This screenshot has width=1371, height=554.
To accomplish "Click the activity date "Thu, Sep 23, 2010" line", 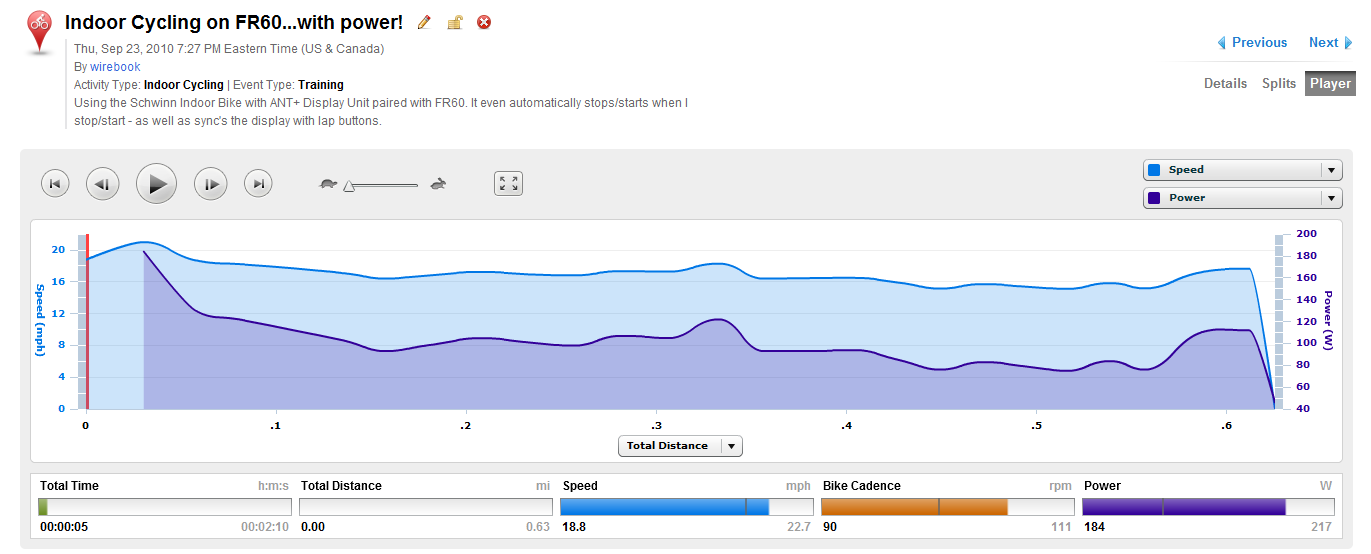I will coord(229,49).
